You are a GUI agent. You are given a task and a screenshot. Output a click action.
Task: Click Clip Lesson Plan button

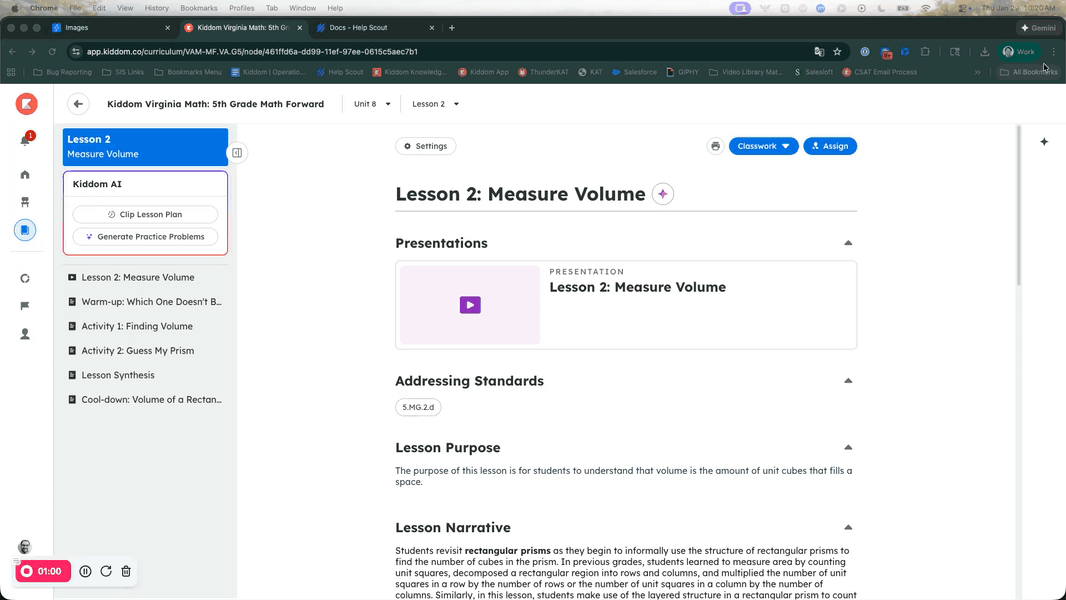coord(145,214)
